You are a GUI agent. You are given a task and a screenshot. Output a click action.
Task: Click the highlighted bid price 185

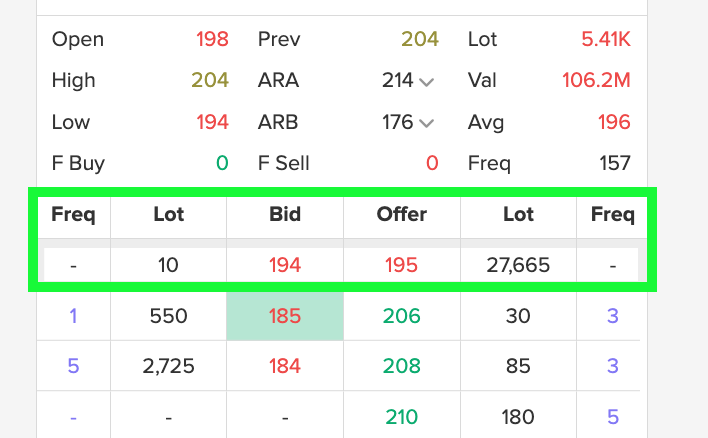(x=285, y=317)
